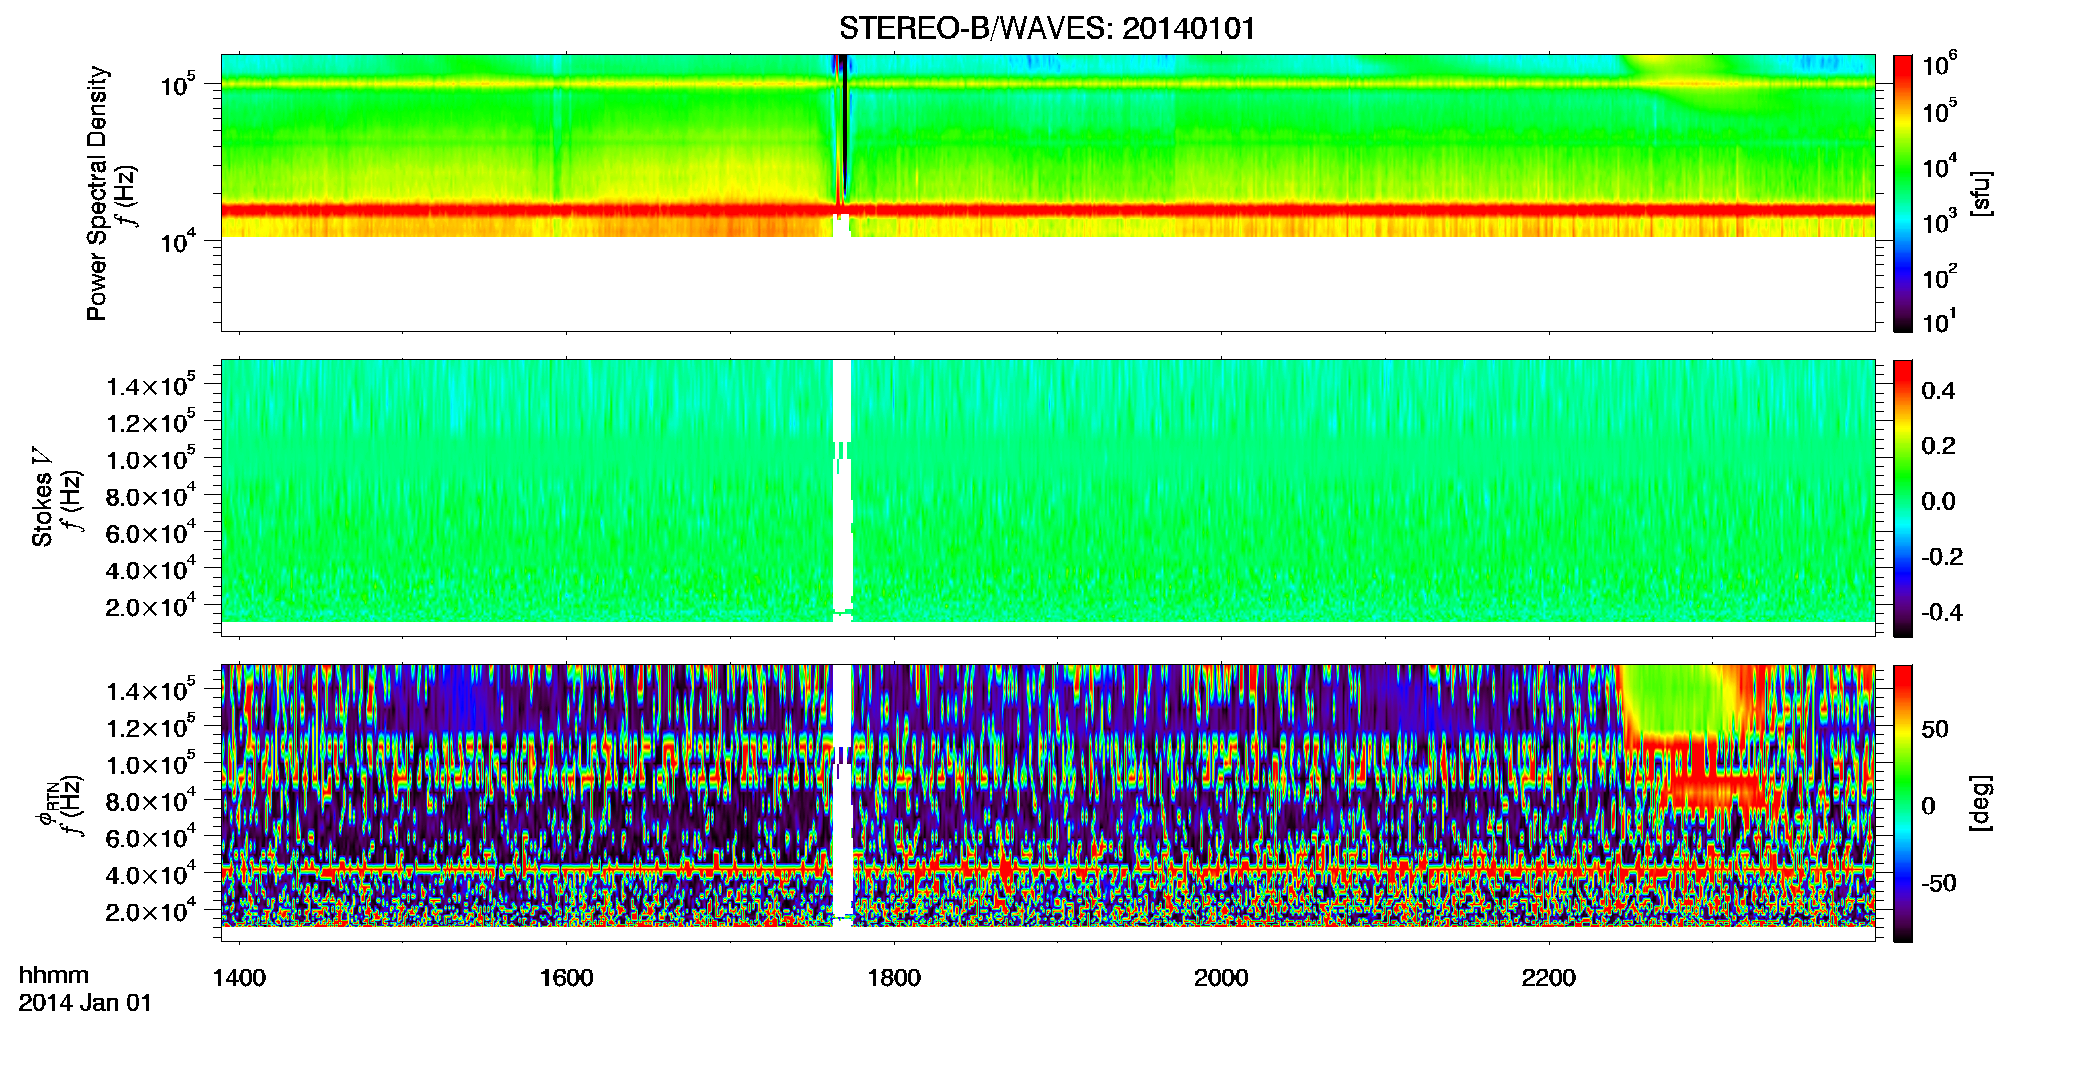This screenshot has height=1080, width=2096.
Task: Click the Stokes V colorbar
Action: (x=1903, y=498)
